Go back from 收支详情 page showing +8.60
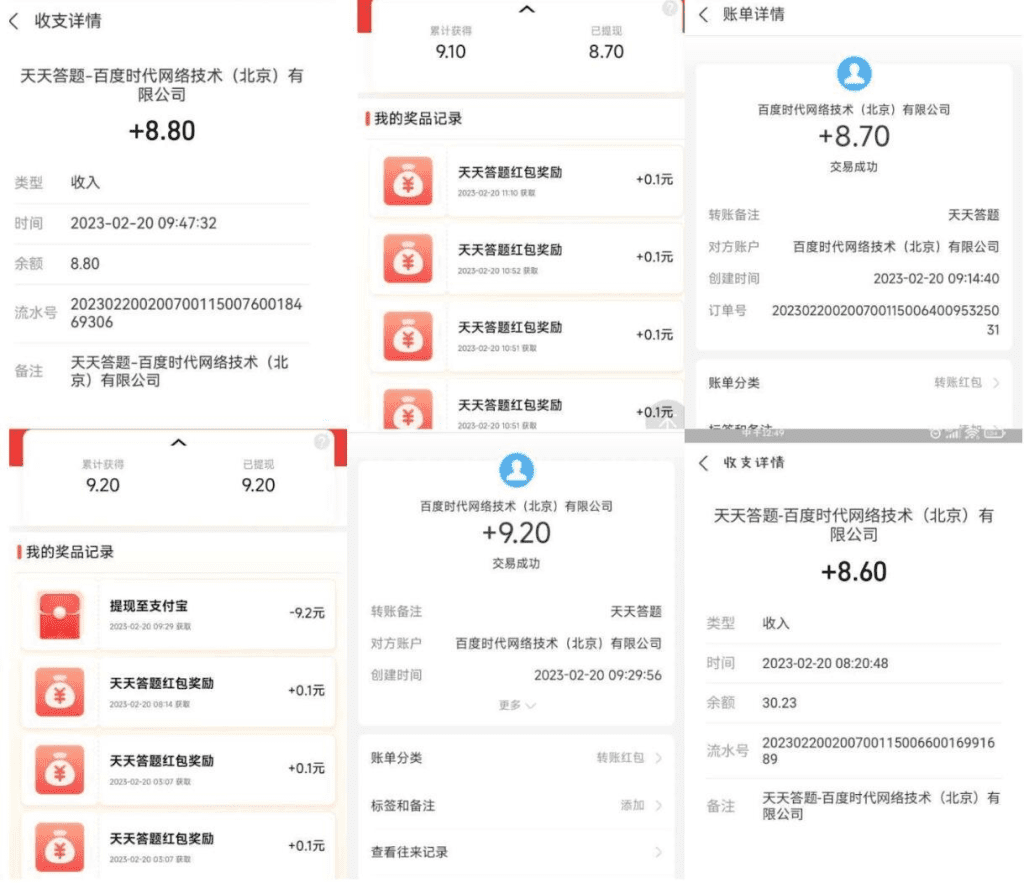Image resolution: width=1024 pixels, height=883 pixels. 703,463
